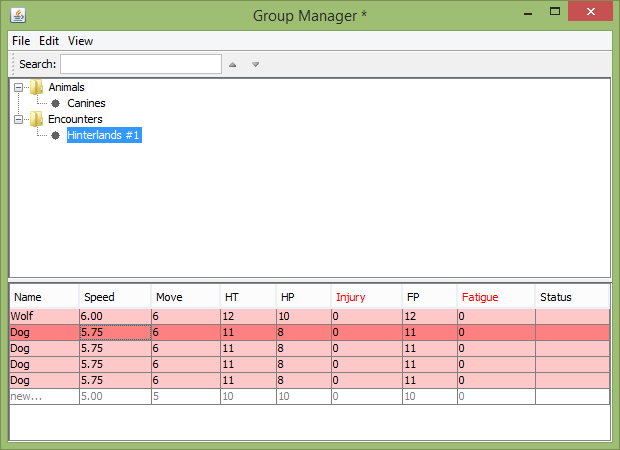The height and width of the screenshot is (450, 620).
Task: Click the search toolbar drag handle
Action: (13, 64)
